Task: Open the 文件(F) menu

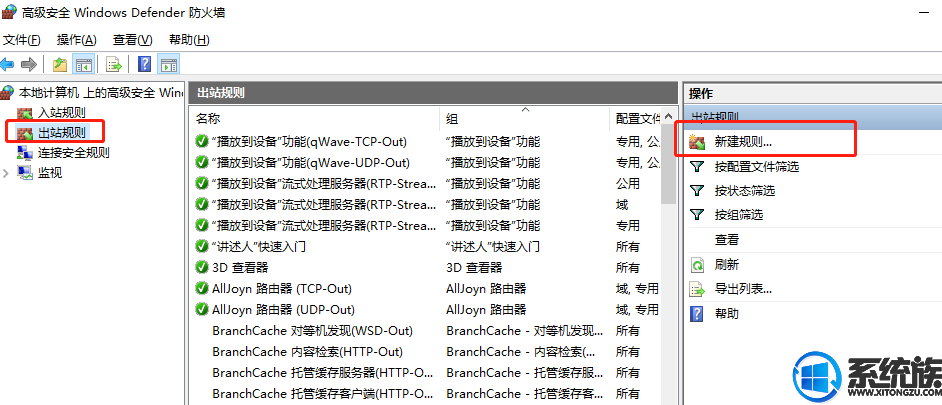Action: [22, 40]
